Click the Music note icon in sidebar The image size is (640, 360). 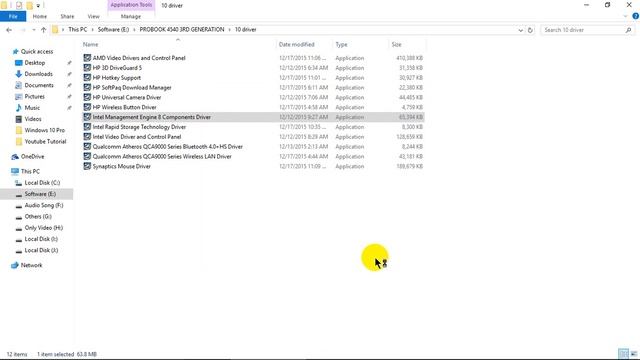[x=18, y=108]
